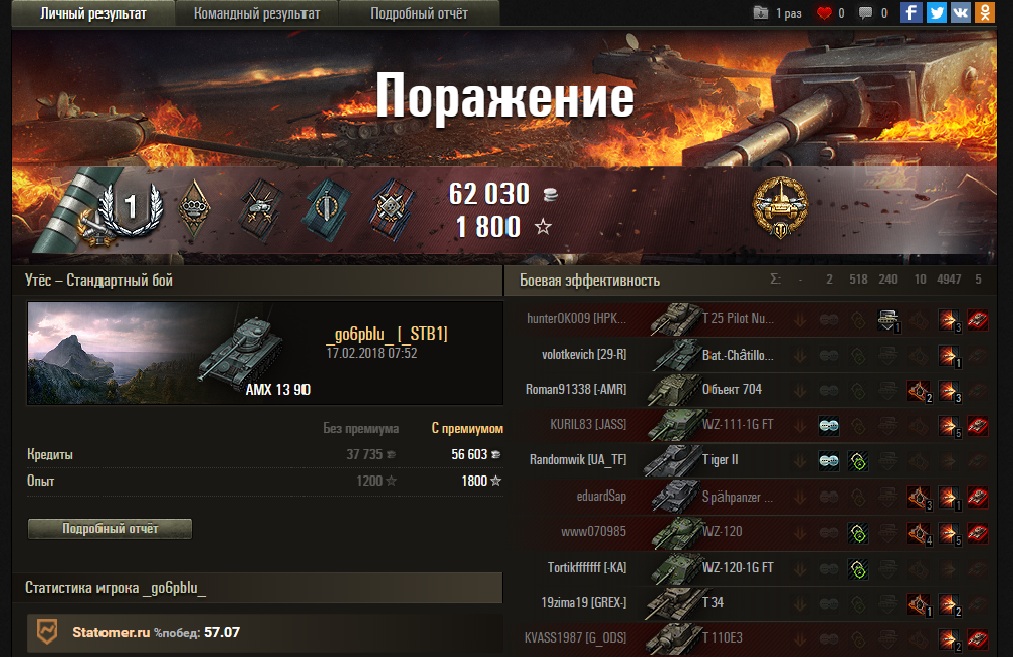
Task: Click the red heart likes icon
Action: (x=824, y=13)
